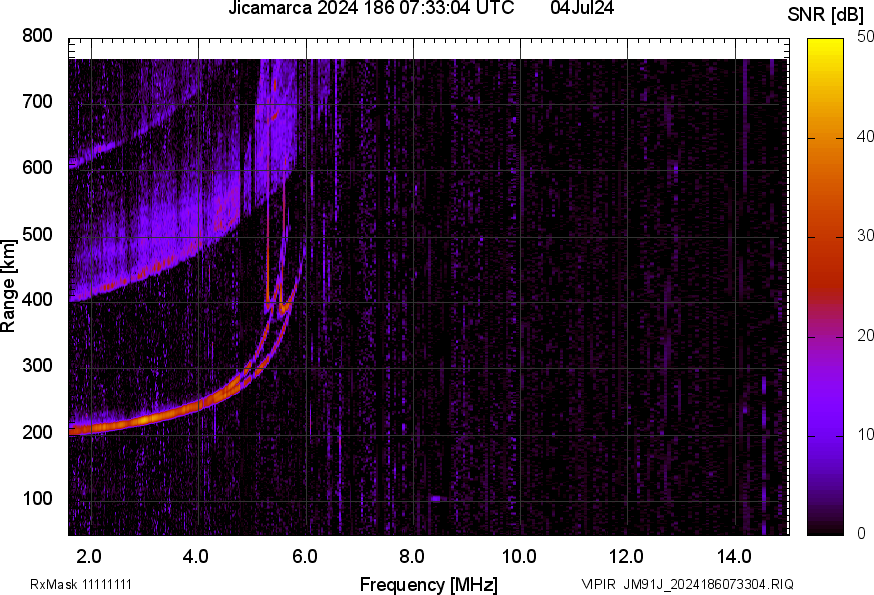This screenshot has width=874, height=595.
Task: Click the frequency tick label 8.0
Action: 412,557
